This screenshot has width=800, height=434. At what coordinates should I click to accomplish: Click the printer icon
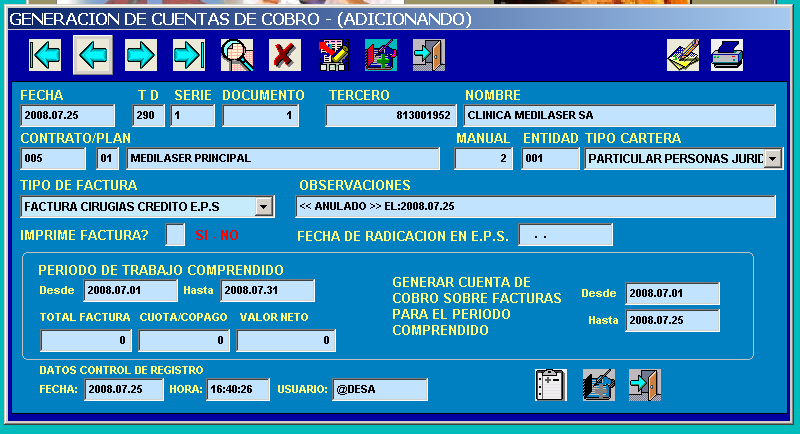[x=727, y=55]
